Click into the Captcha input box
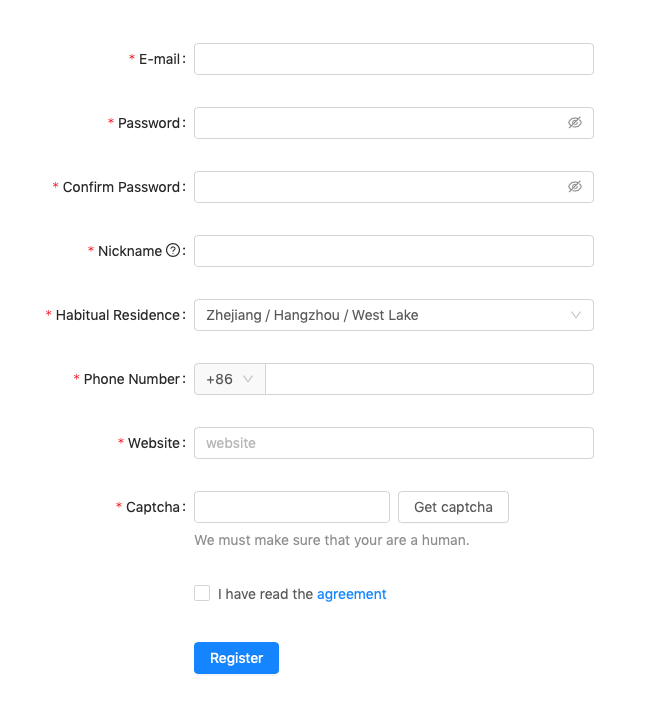Viewport: 650px width, 712px height. [292, 507]
